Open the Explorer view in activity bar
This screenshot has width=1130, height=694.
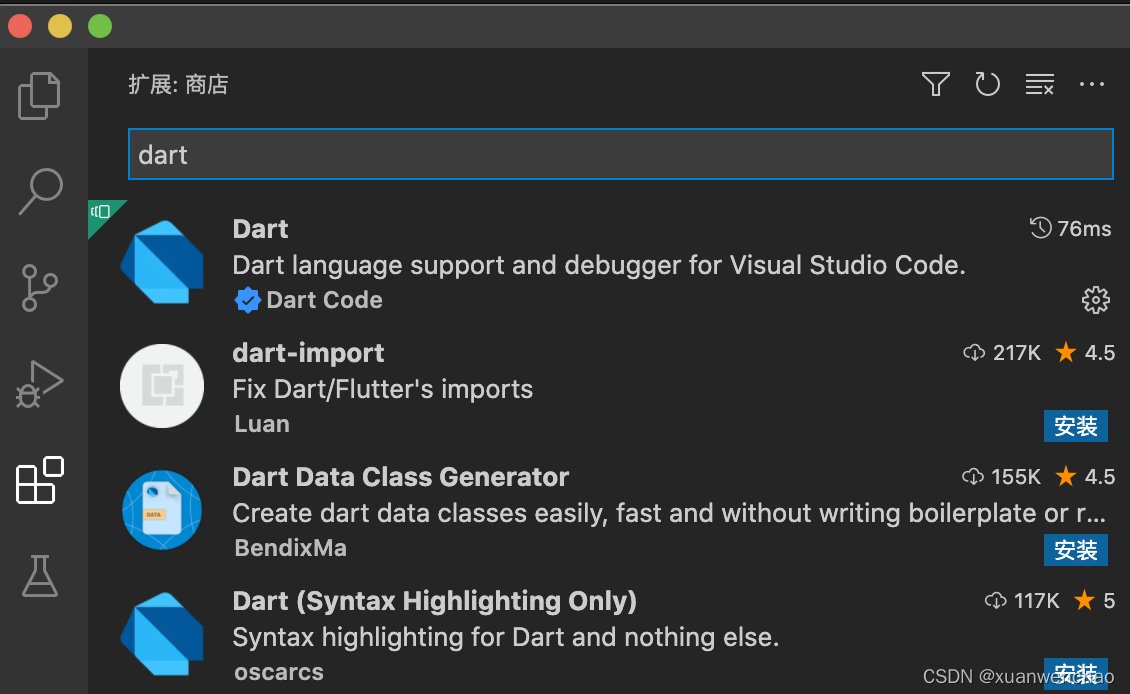[40, 96]
